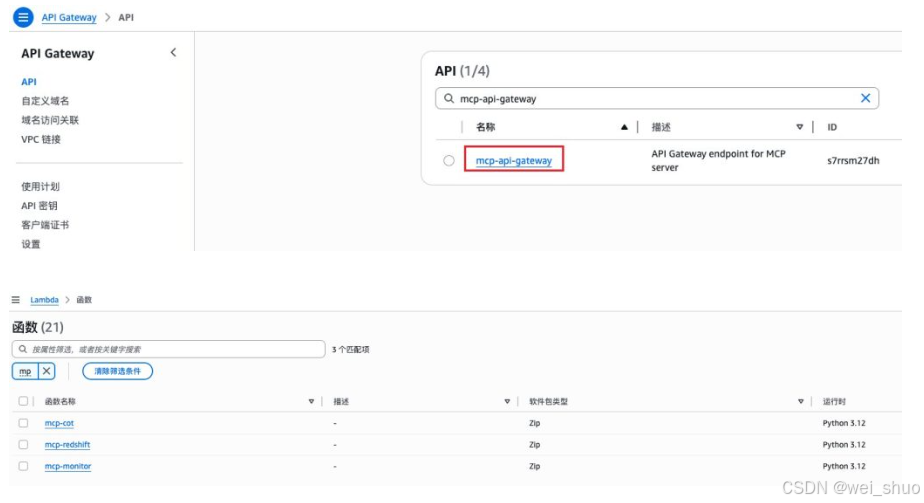Open 使用计划 in the sidebar
Image resolution: width=924 pixels, height=503 pixels.
point(41,187)
